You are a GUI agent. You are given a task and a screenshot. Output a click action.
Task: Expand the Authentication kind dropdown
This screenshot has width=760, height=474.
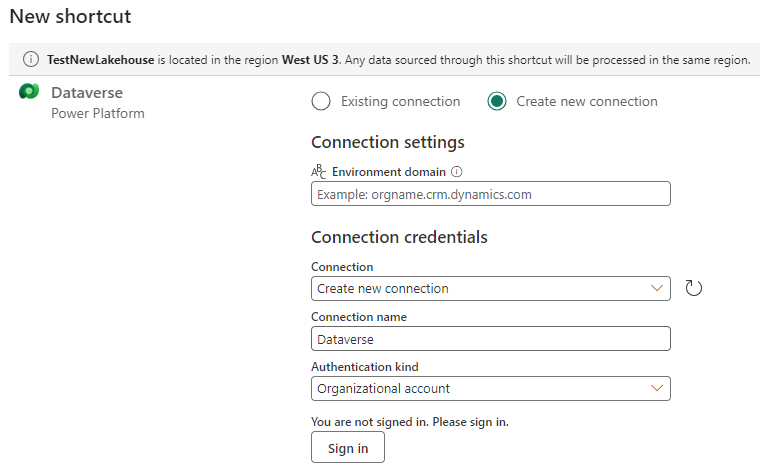point(491,388)
